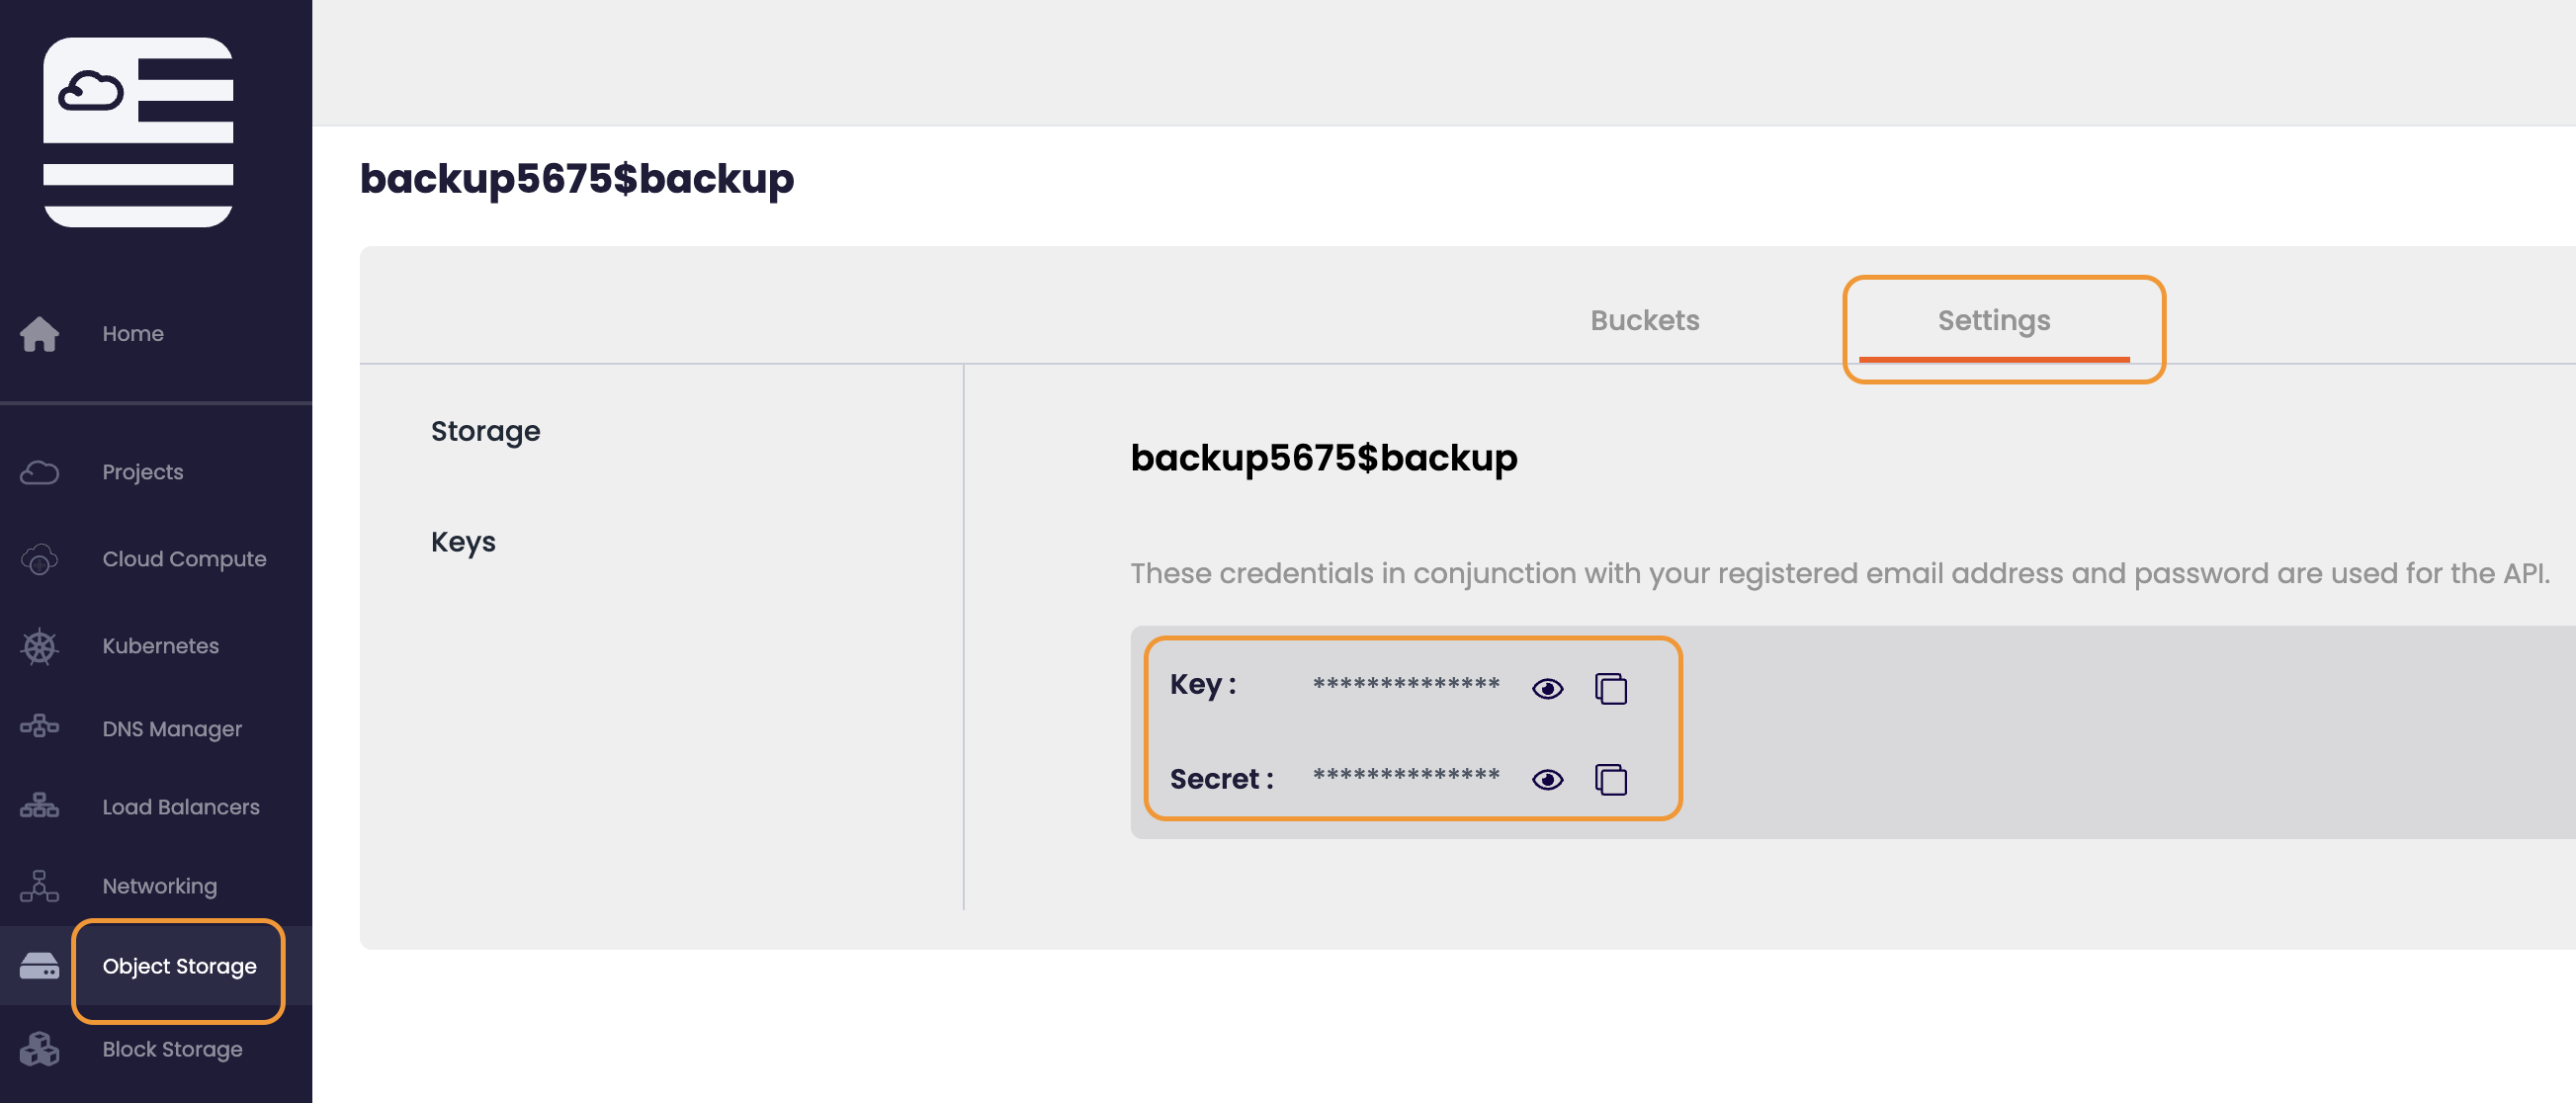
Task: Open the Keys settings section
Action: [x=463, y=542]
